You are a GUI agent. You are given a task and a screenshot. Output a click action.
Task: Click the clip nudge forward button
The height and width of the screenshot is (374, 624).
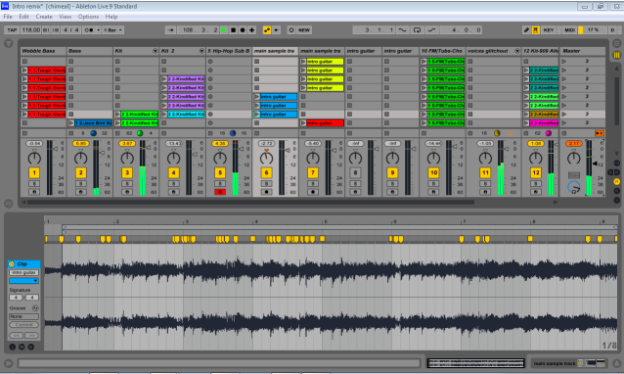(x=32, y=335)
